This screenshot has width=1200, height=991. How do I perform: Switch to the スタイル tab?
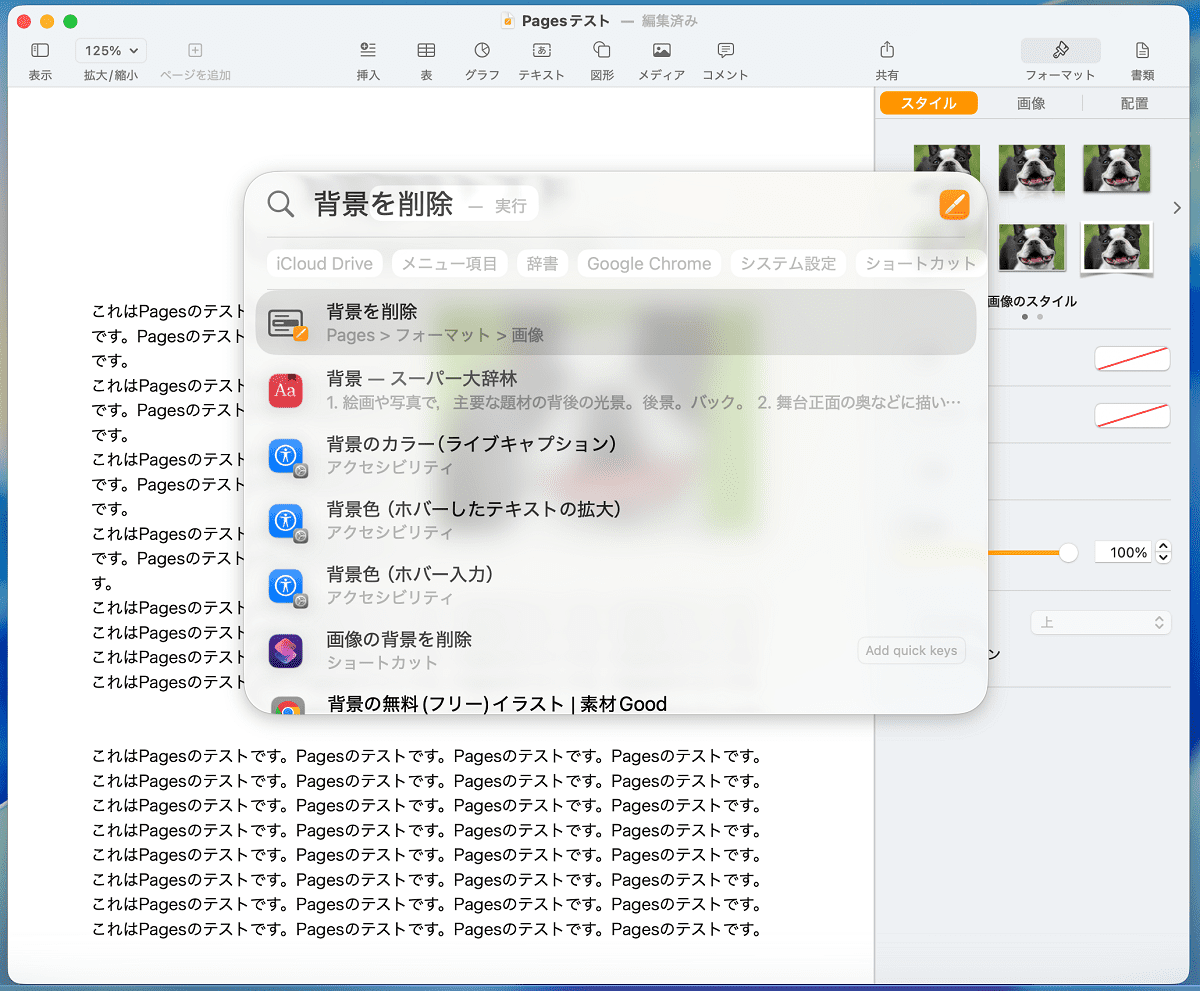[x=928, y=103]
